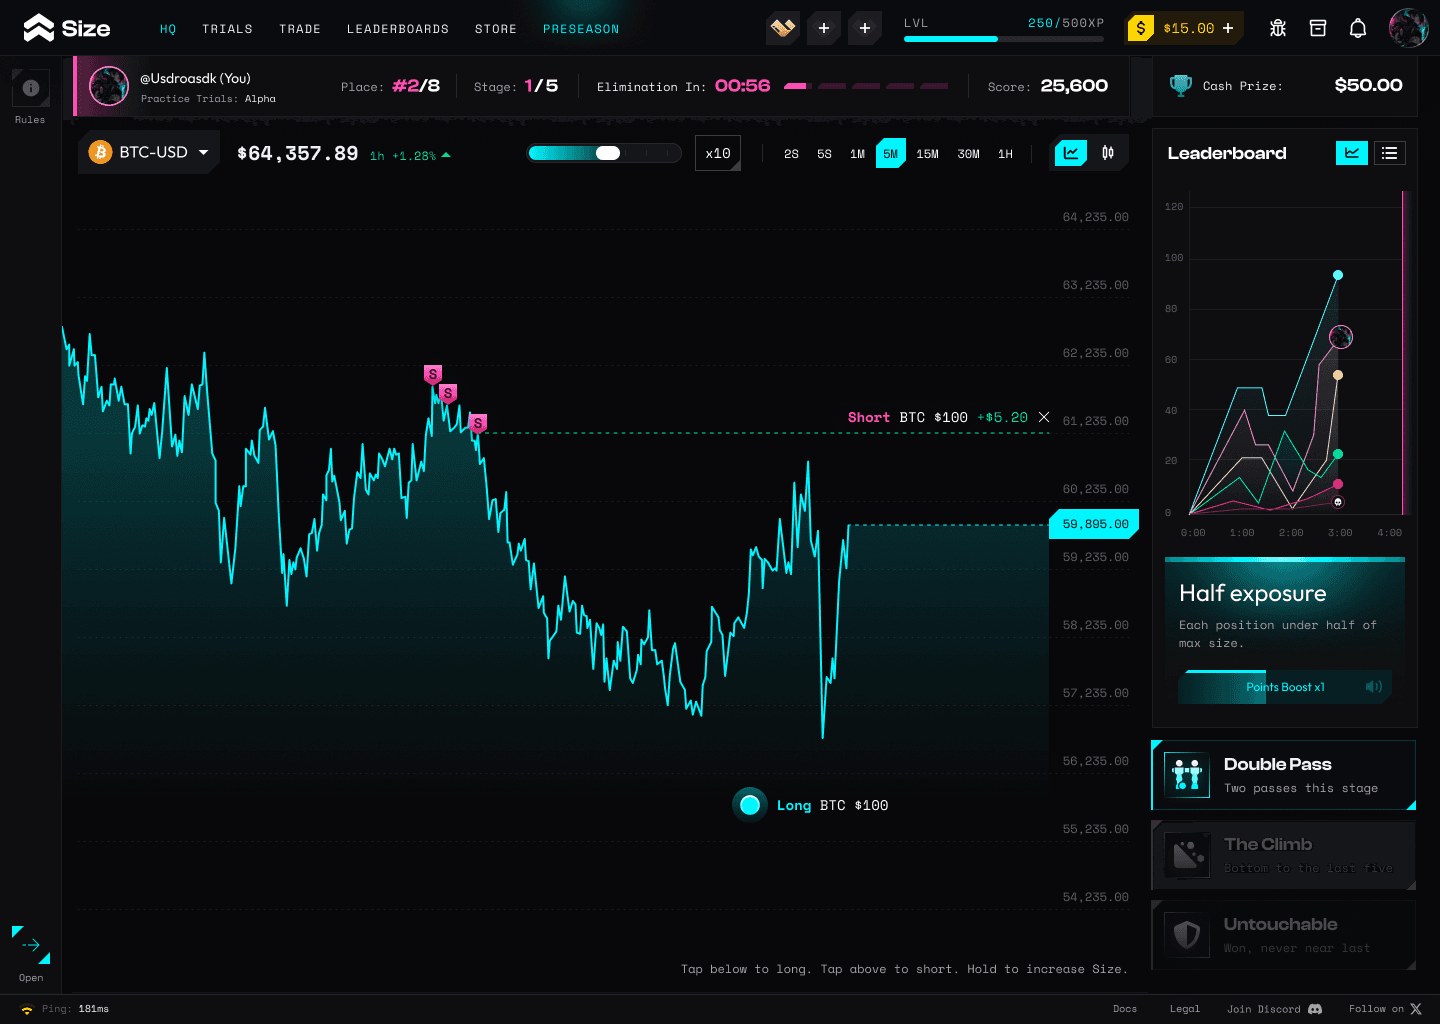1440x1024 pixels.
Task: Open the HQ tab
Action: tap(168, 29)
